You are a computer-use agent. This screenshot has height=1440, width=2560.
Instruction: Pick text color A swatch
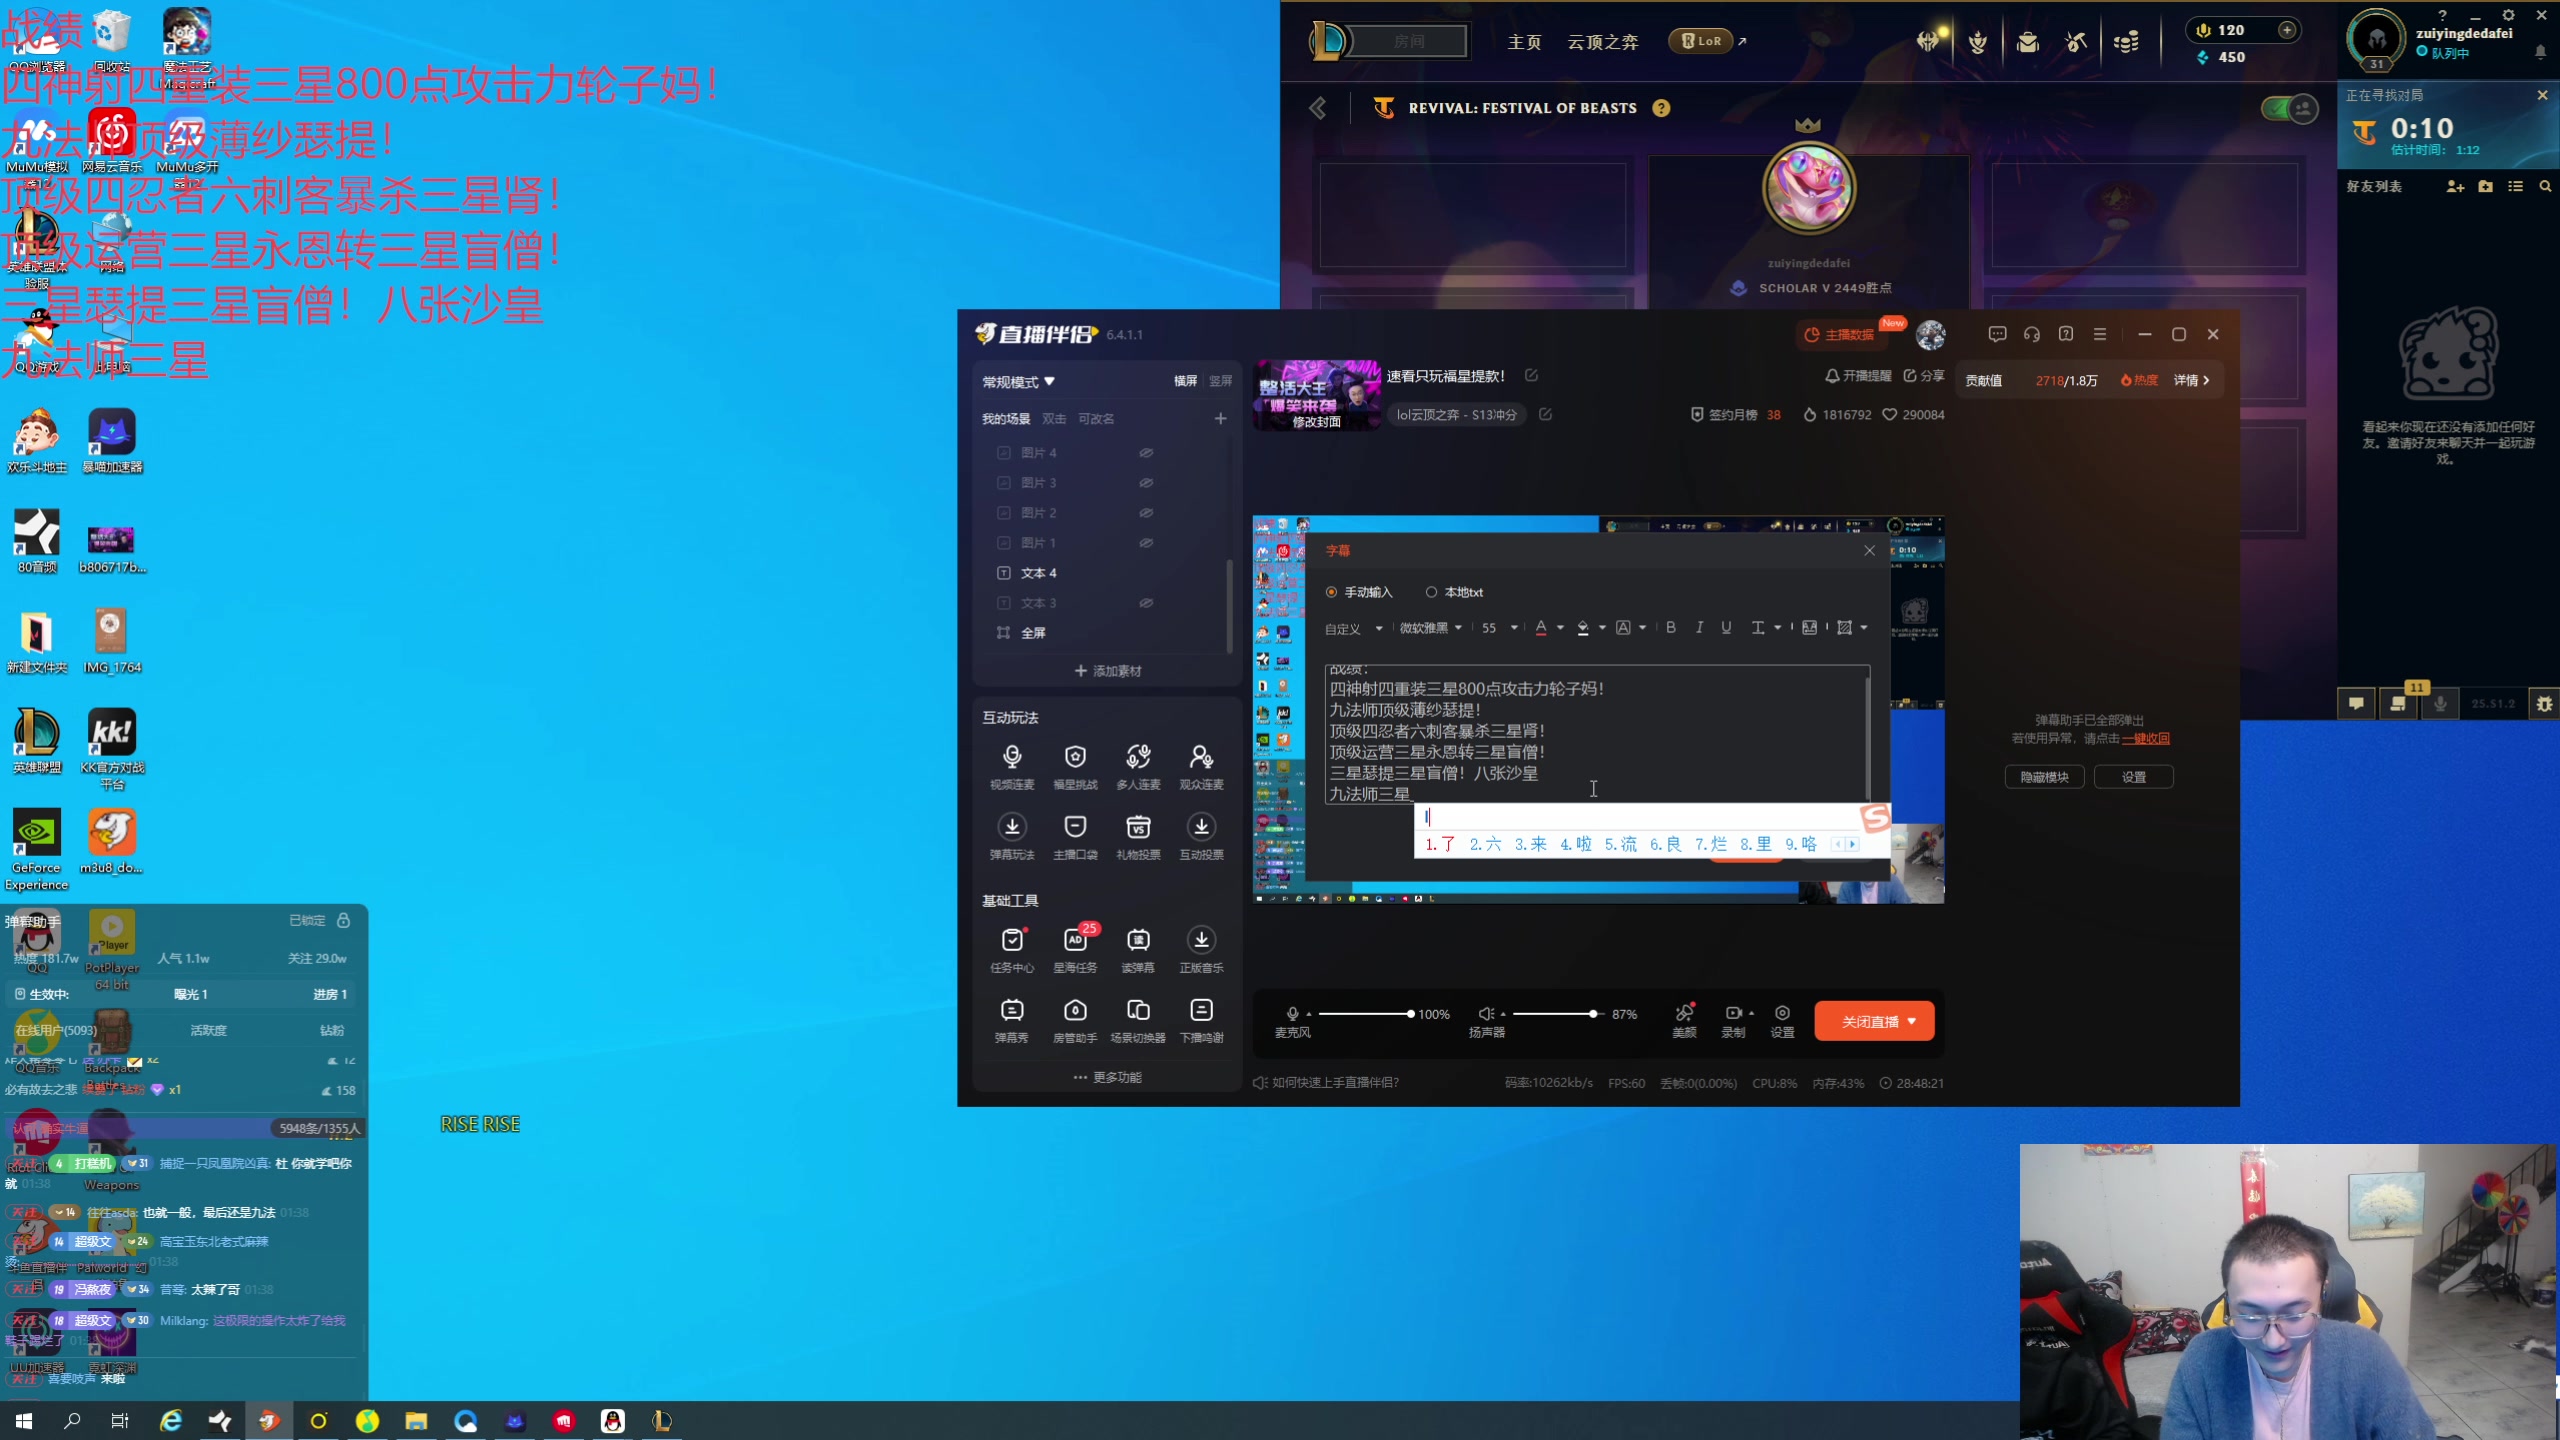click(1541, 628)
